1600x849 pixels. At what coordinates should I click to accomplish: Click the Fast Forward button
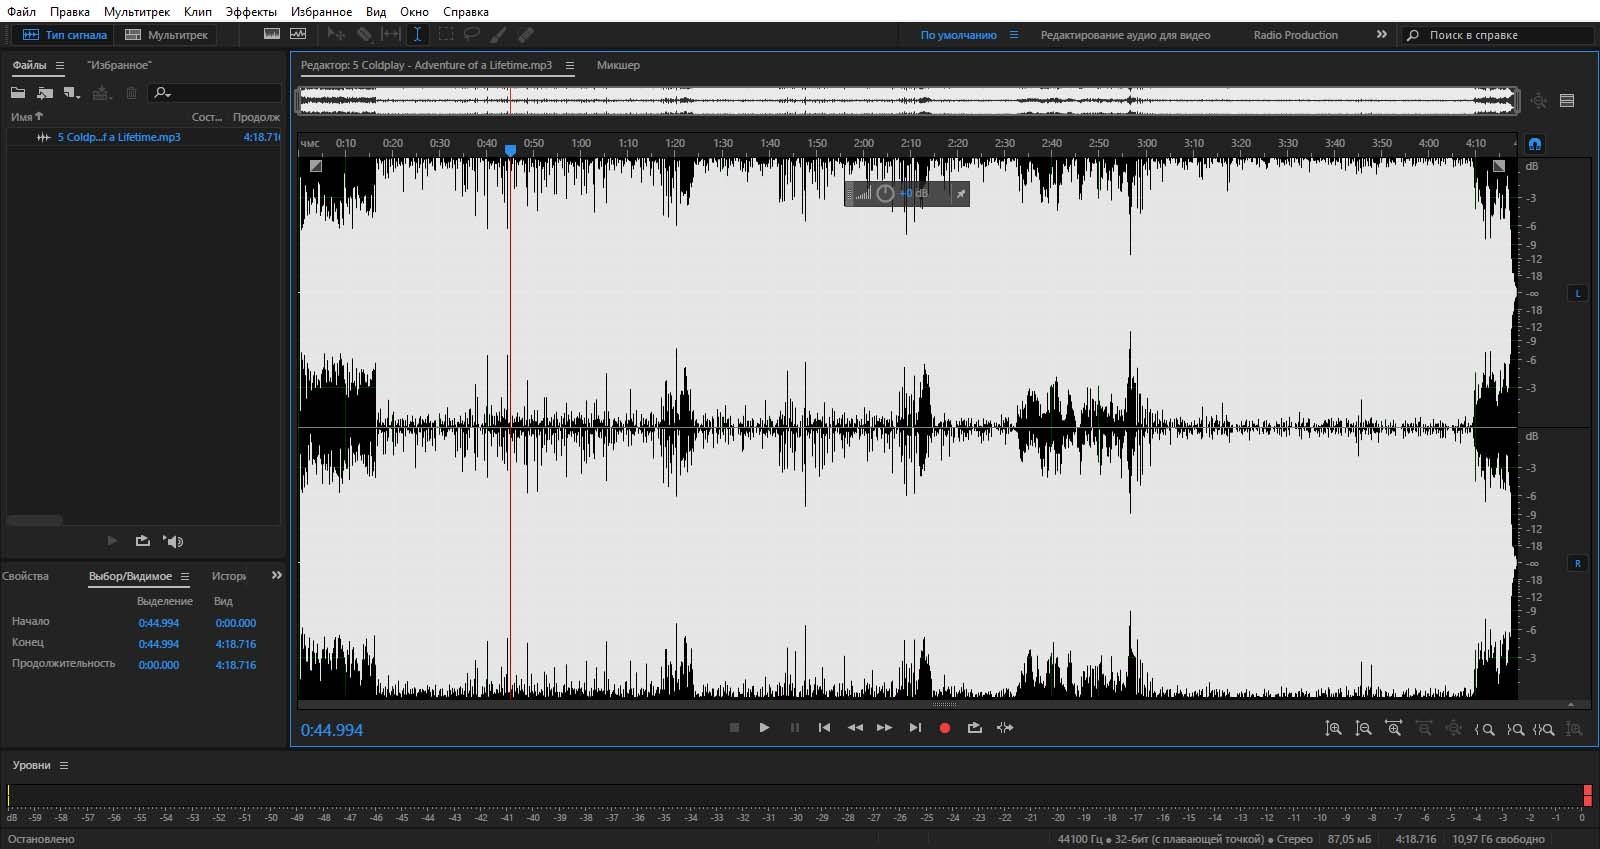pos(884,728)
